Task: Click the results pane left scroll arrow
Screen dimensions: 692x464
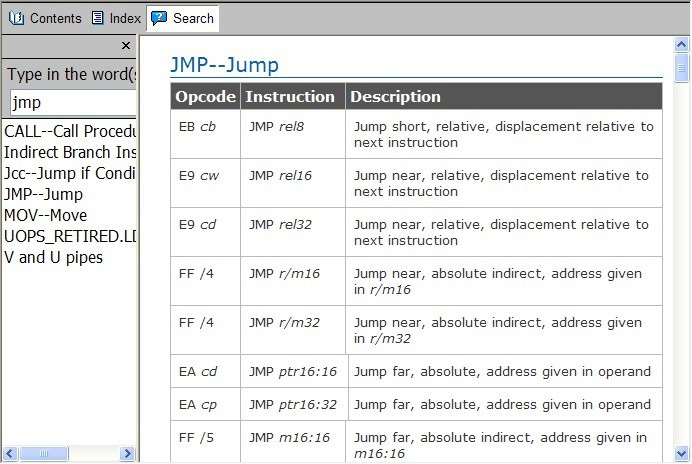Action: [x=10, y=453]
